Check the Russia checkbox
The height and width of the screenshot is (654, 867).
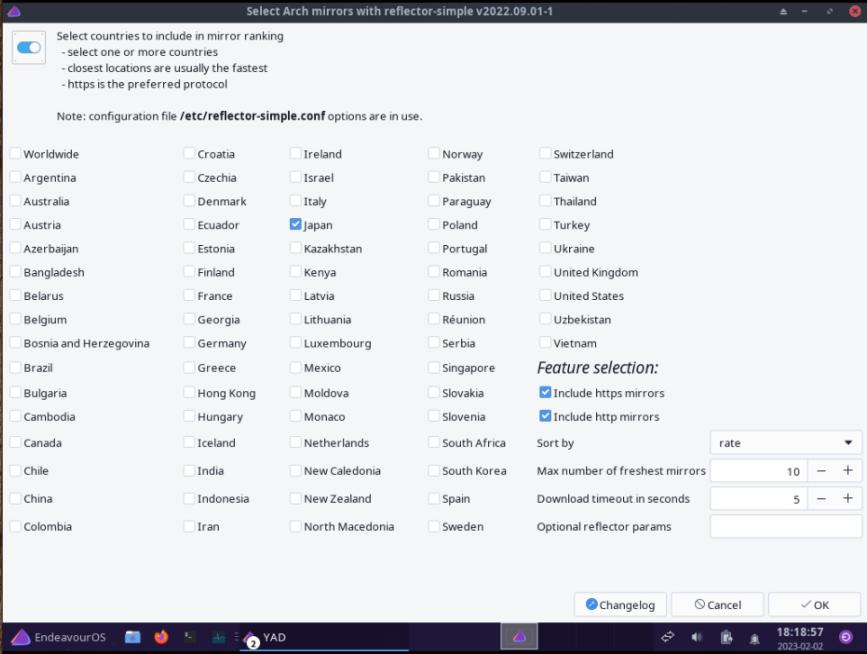click(434, 295)
